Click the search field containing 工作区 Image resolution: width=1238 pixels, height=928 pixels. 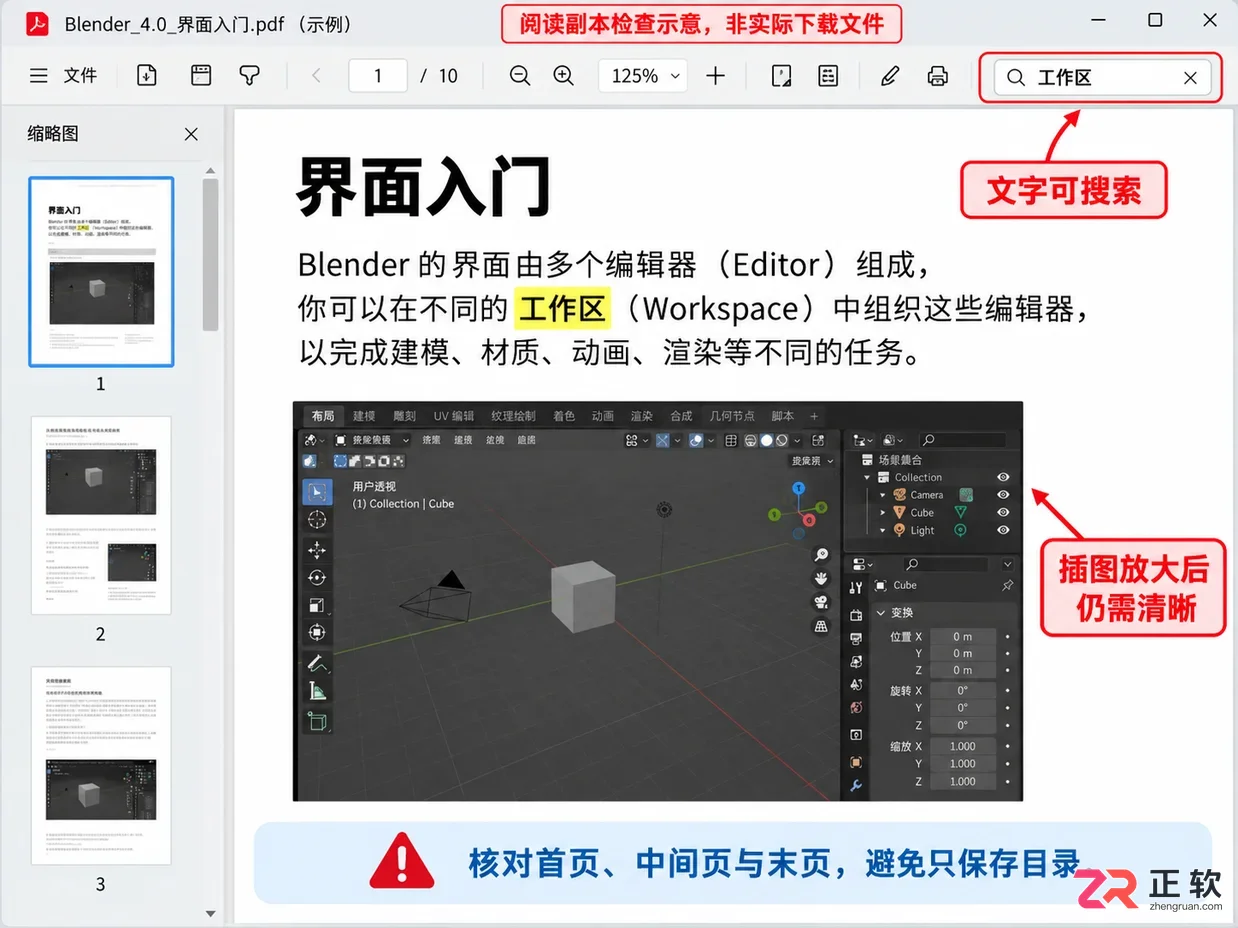click(x=1102, y=77)
